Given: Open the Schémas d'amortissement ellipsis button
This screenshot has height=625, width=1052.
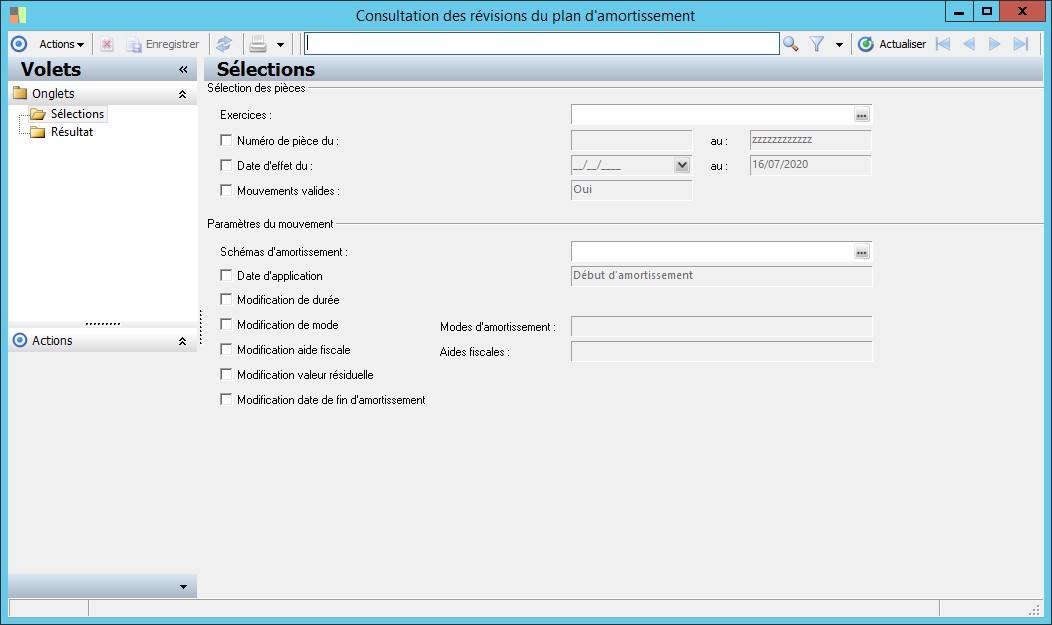Looking at the screenshot, I should point(861,252).
